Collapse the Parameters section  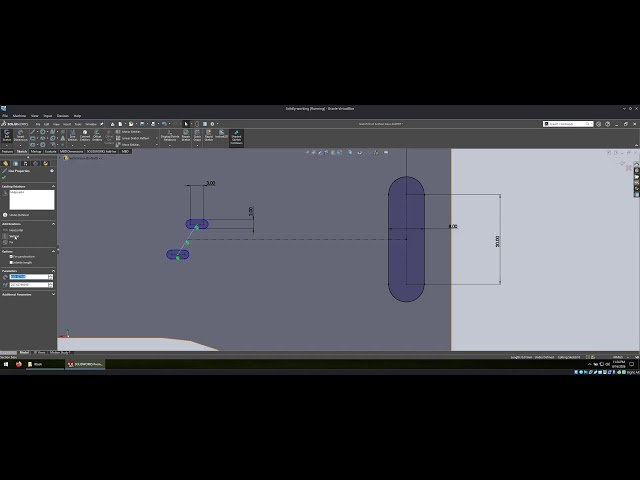(x=53, y=271)
